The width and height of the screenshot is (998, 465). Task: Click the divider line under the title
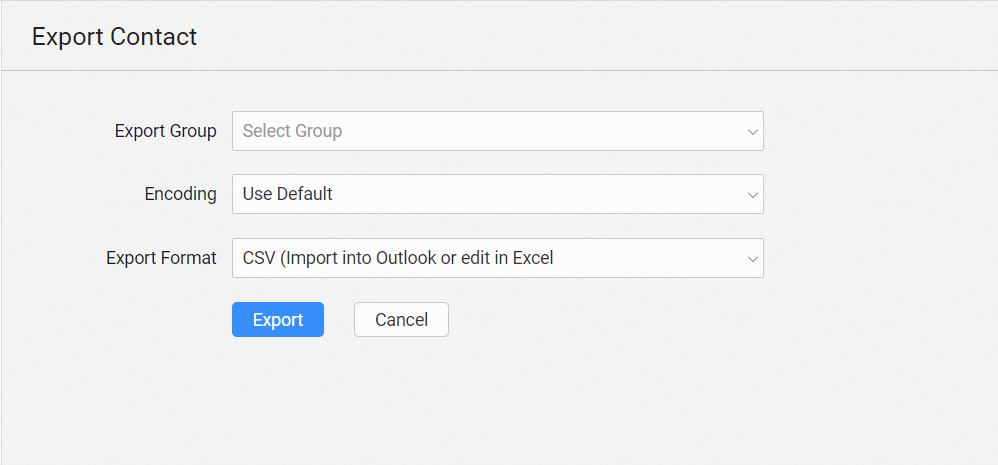(x=500, y=70)
